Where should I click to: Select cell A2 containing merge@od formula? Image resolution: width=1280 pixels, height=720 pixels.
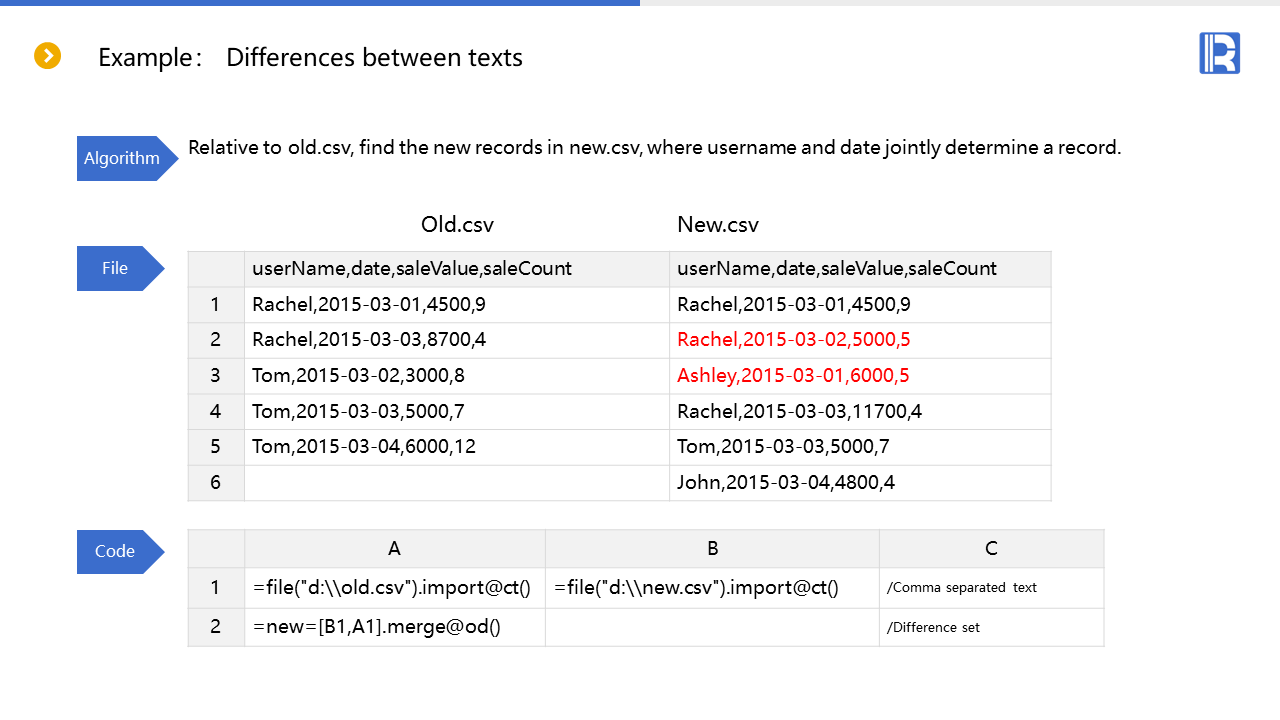pyautogui.click(x=376, y=627)
